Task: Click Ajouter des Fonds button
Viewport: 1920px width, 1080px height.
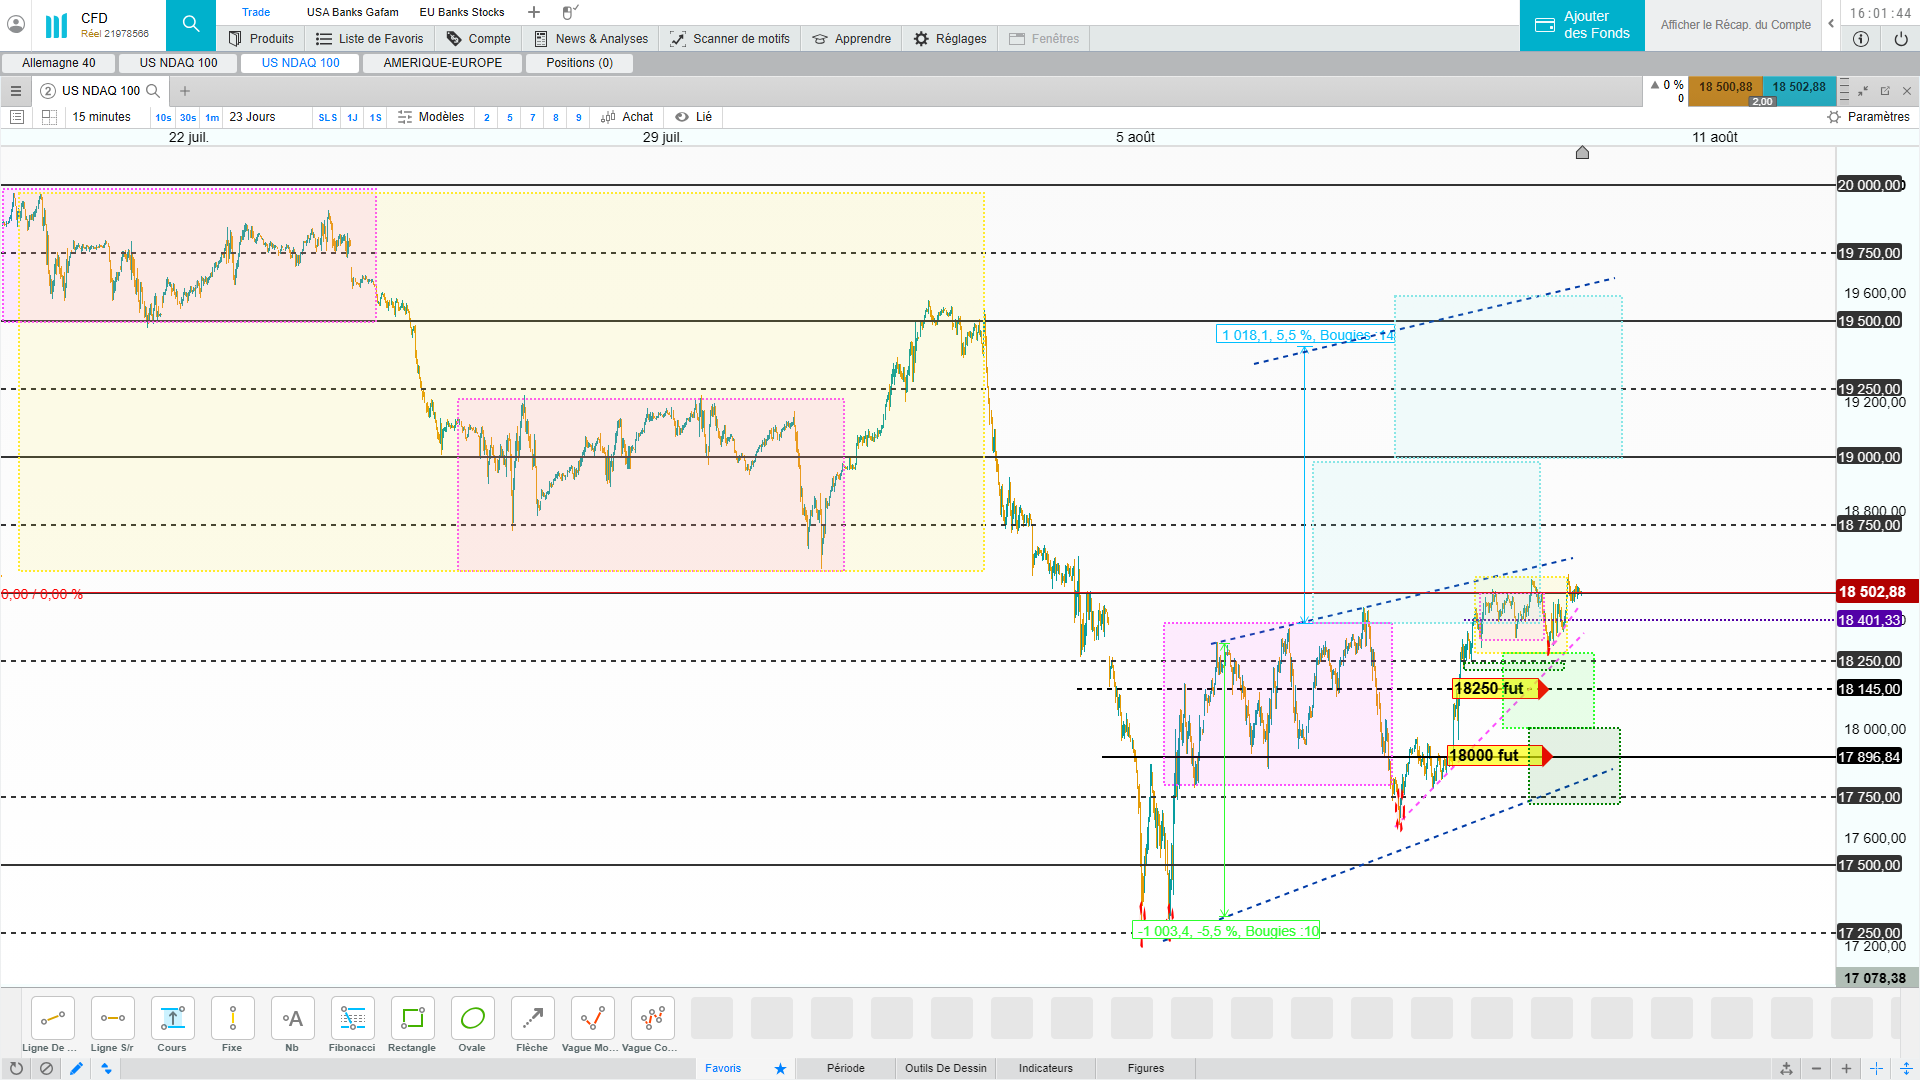Action: pos(1582,25)
